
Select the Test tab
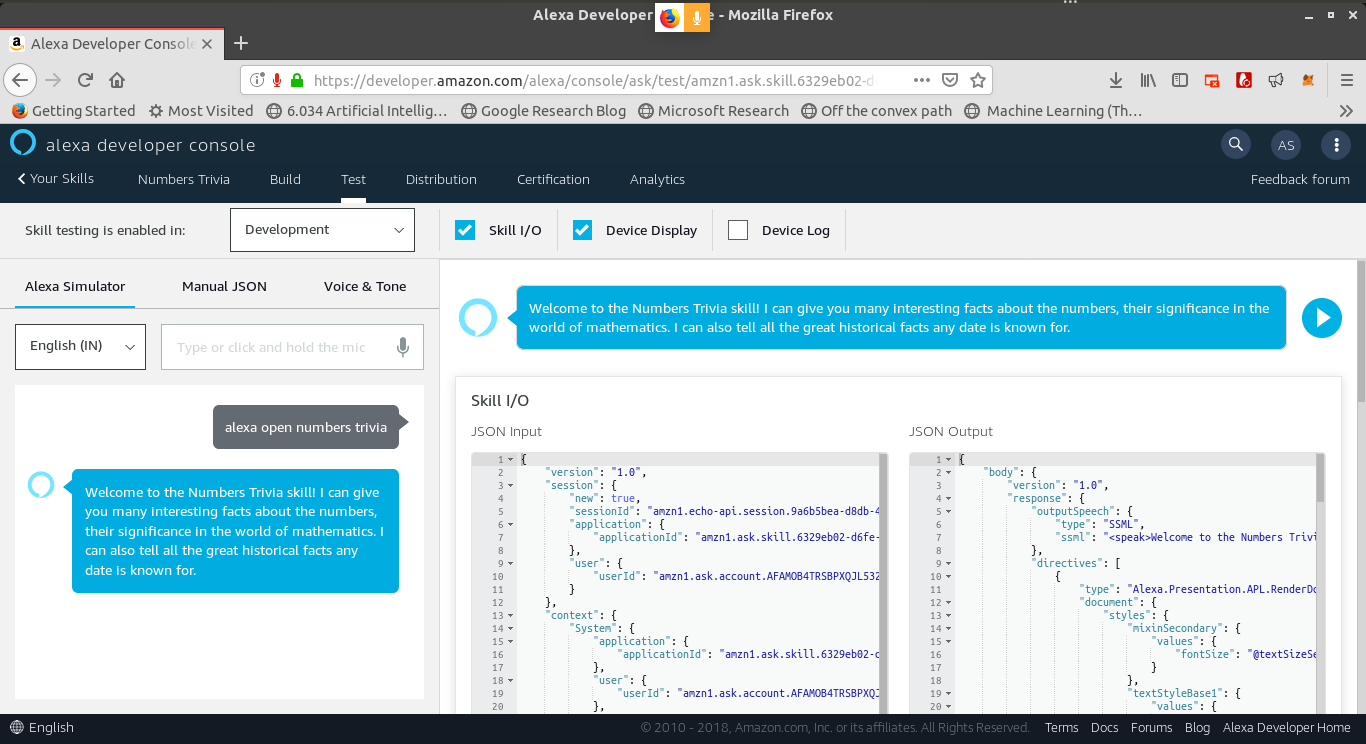(353, 179)
